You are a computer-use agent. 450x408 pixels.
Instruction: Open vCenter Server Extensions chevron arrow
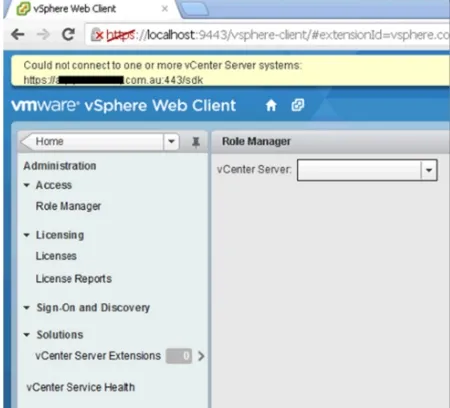201,356
